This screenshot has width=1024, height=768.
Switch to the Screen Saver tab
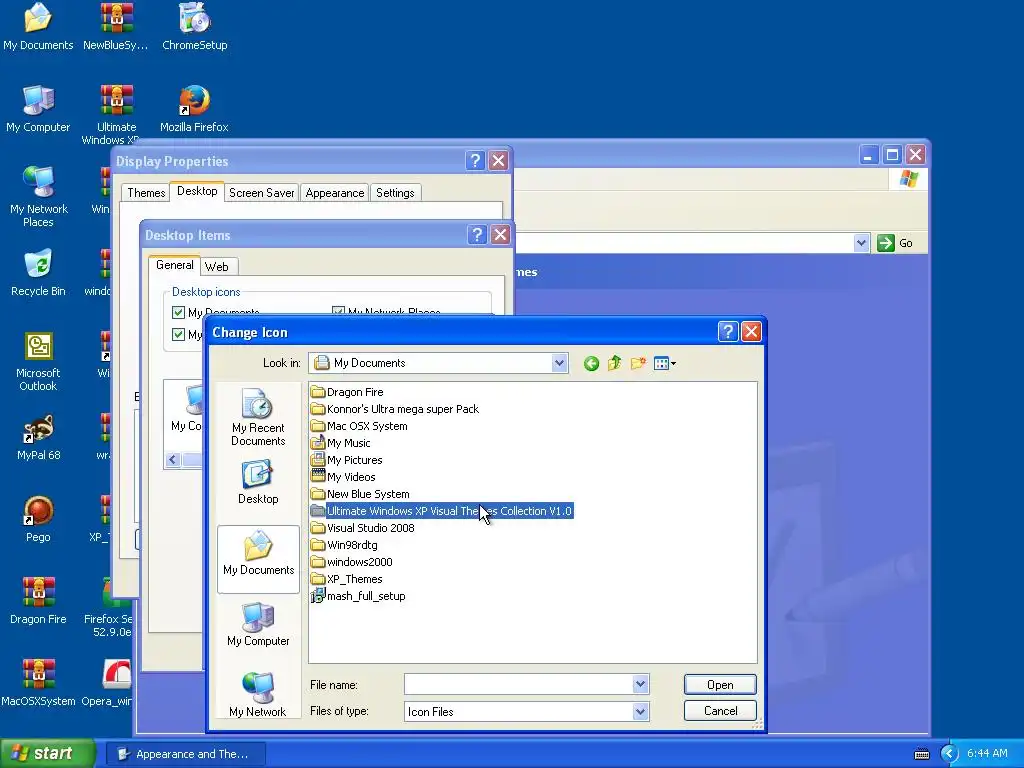pyautogui.click(x=261, y=193)
